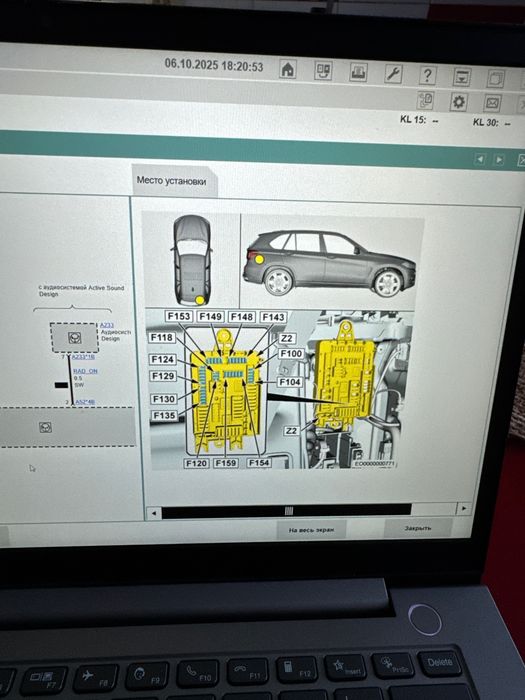Screen dimensions: 525x700
Task: Click the vehicle connection icon beside home
Action: 323,71
